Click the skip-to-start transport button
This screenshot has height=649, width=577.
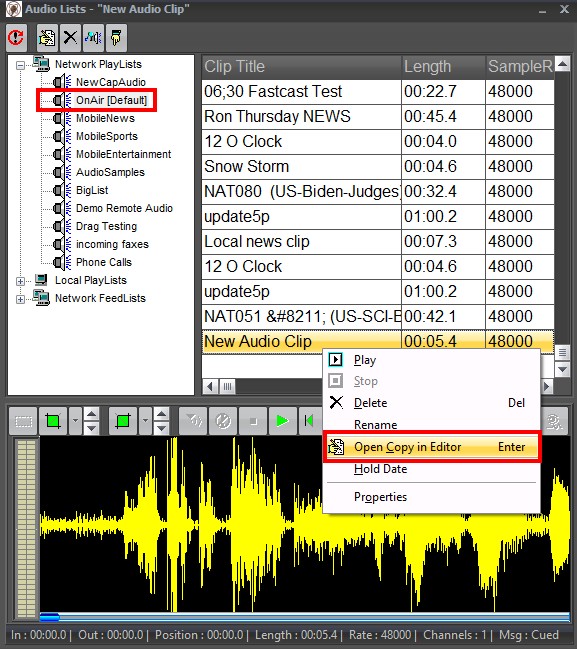(309, 421)
